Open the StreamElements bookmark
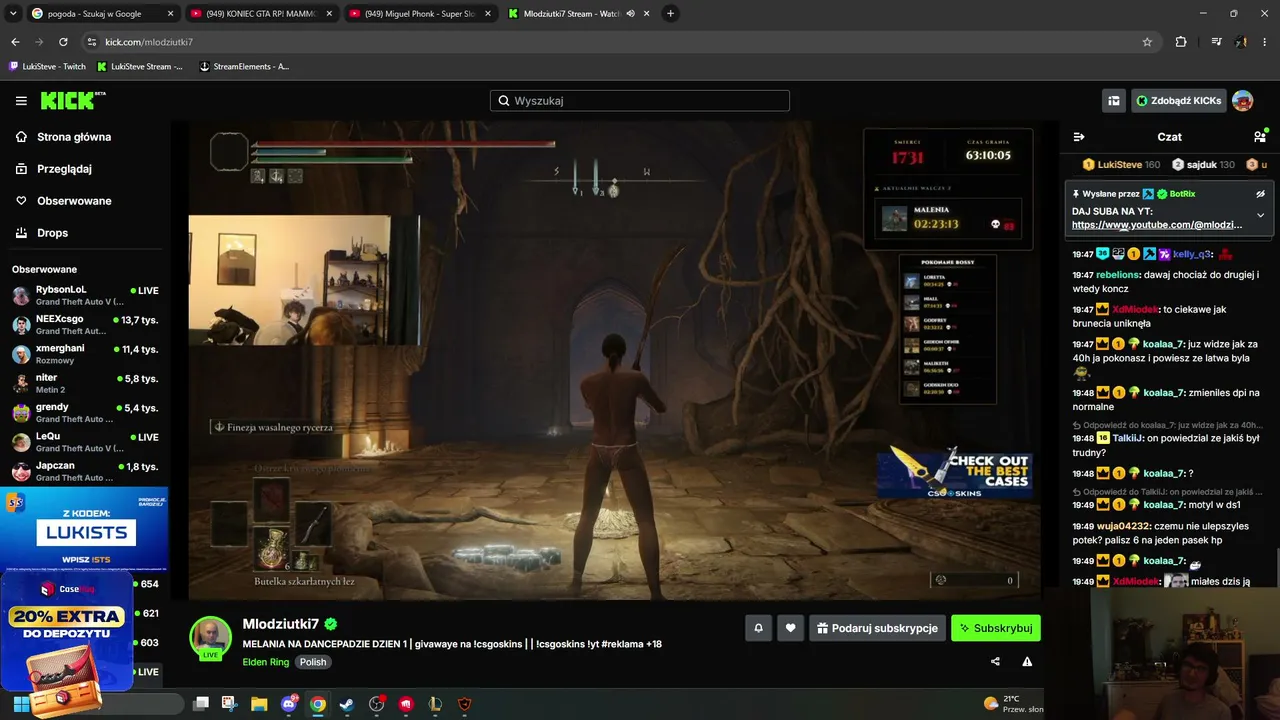Image resolution: width=1280 pixels, height=720 pixels. [x=244, y=67]
